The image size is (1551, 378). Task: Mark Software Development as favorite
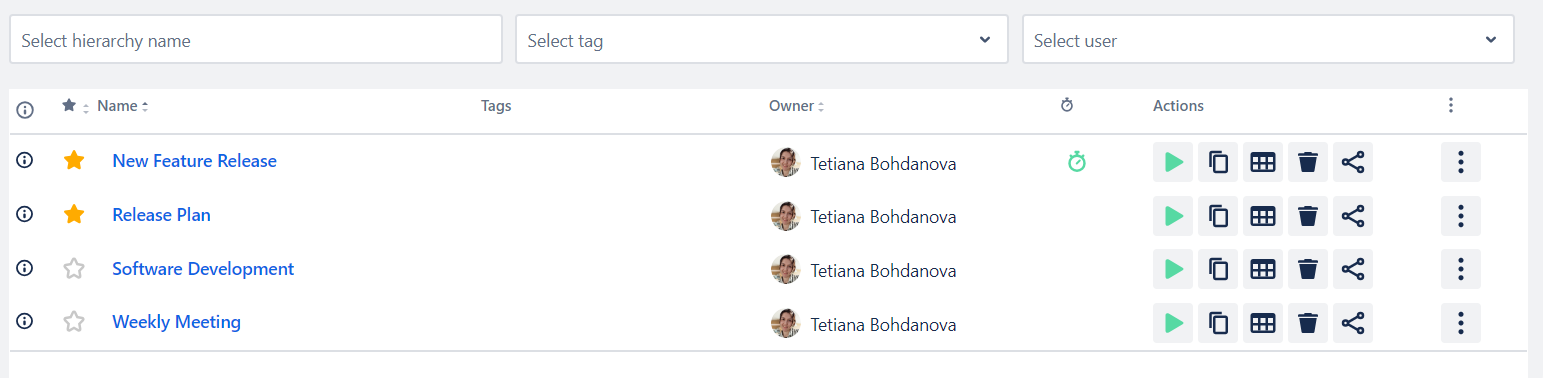[x=74, y=268]
